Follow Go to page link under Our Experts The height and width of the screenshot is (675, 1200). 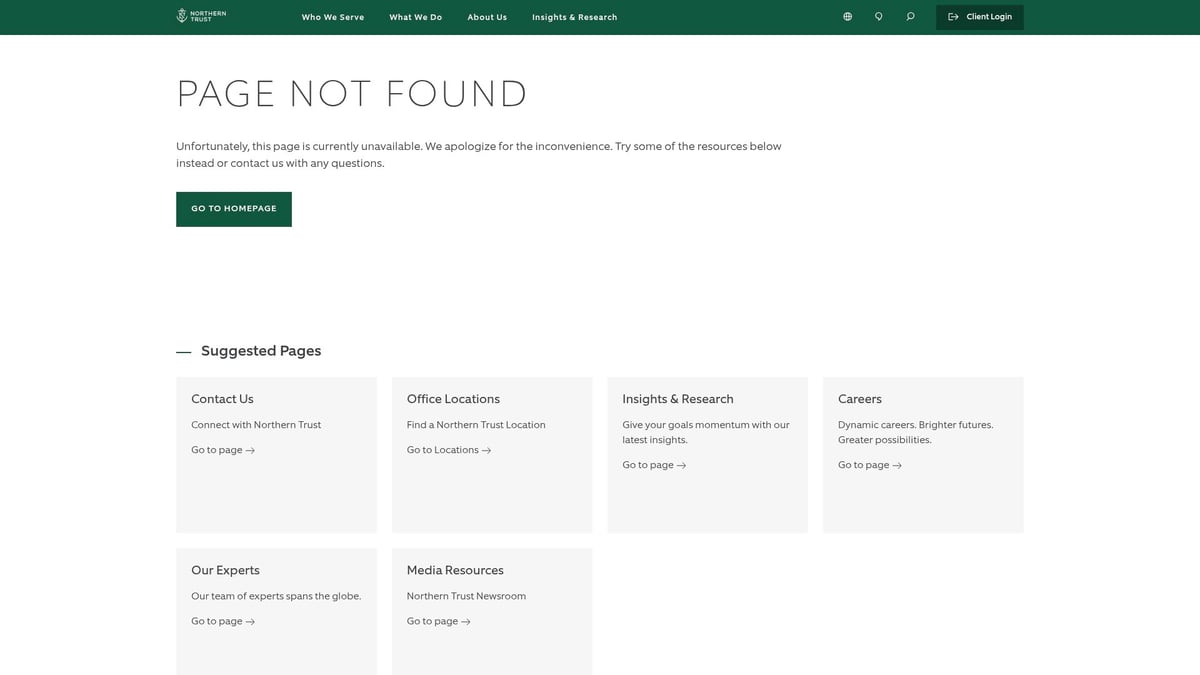(x=223, y=621)
